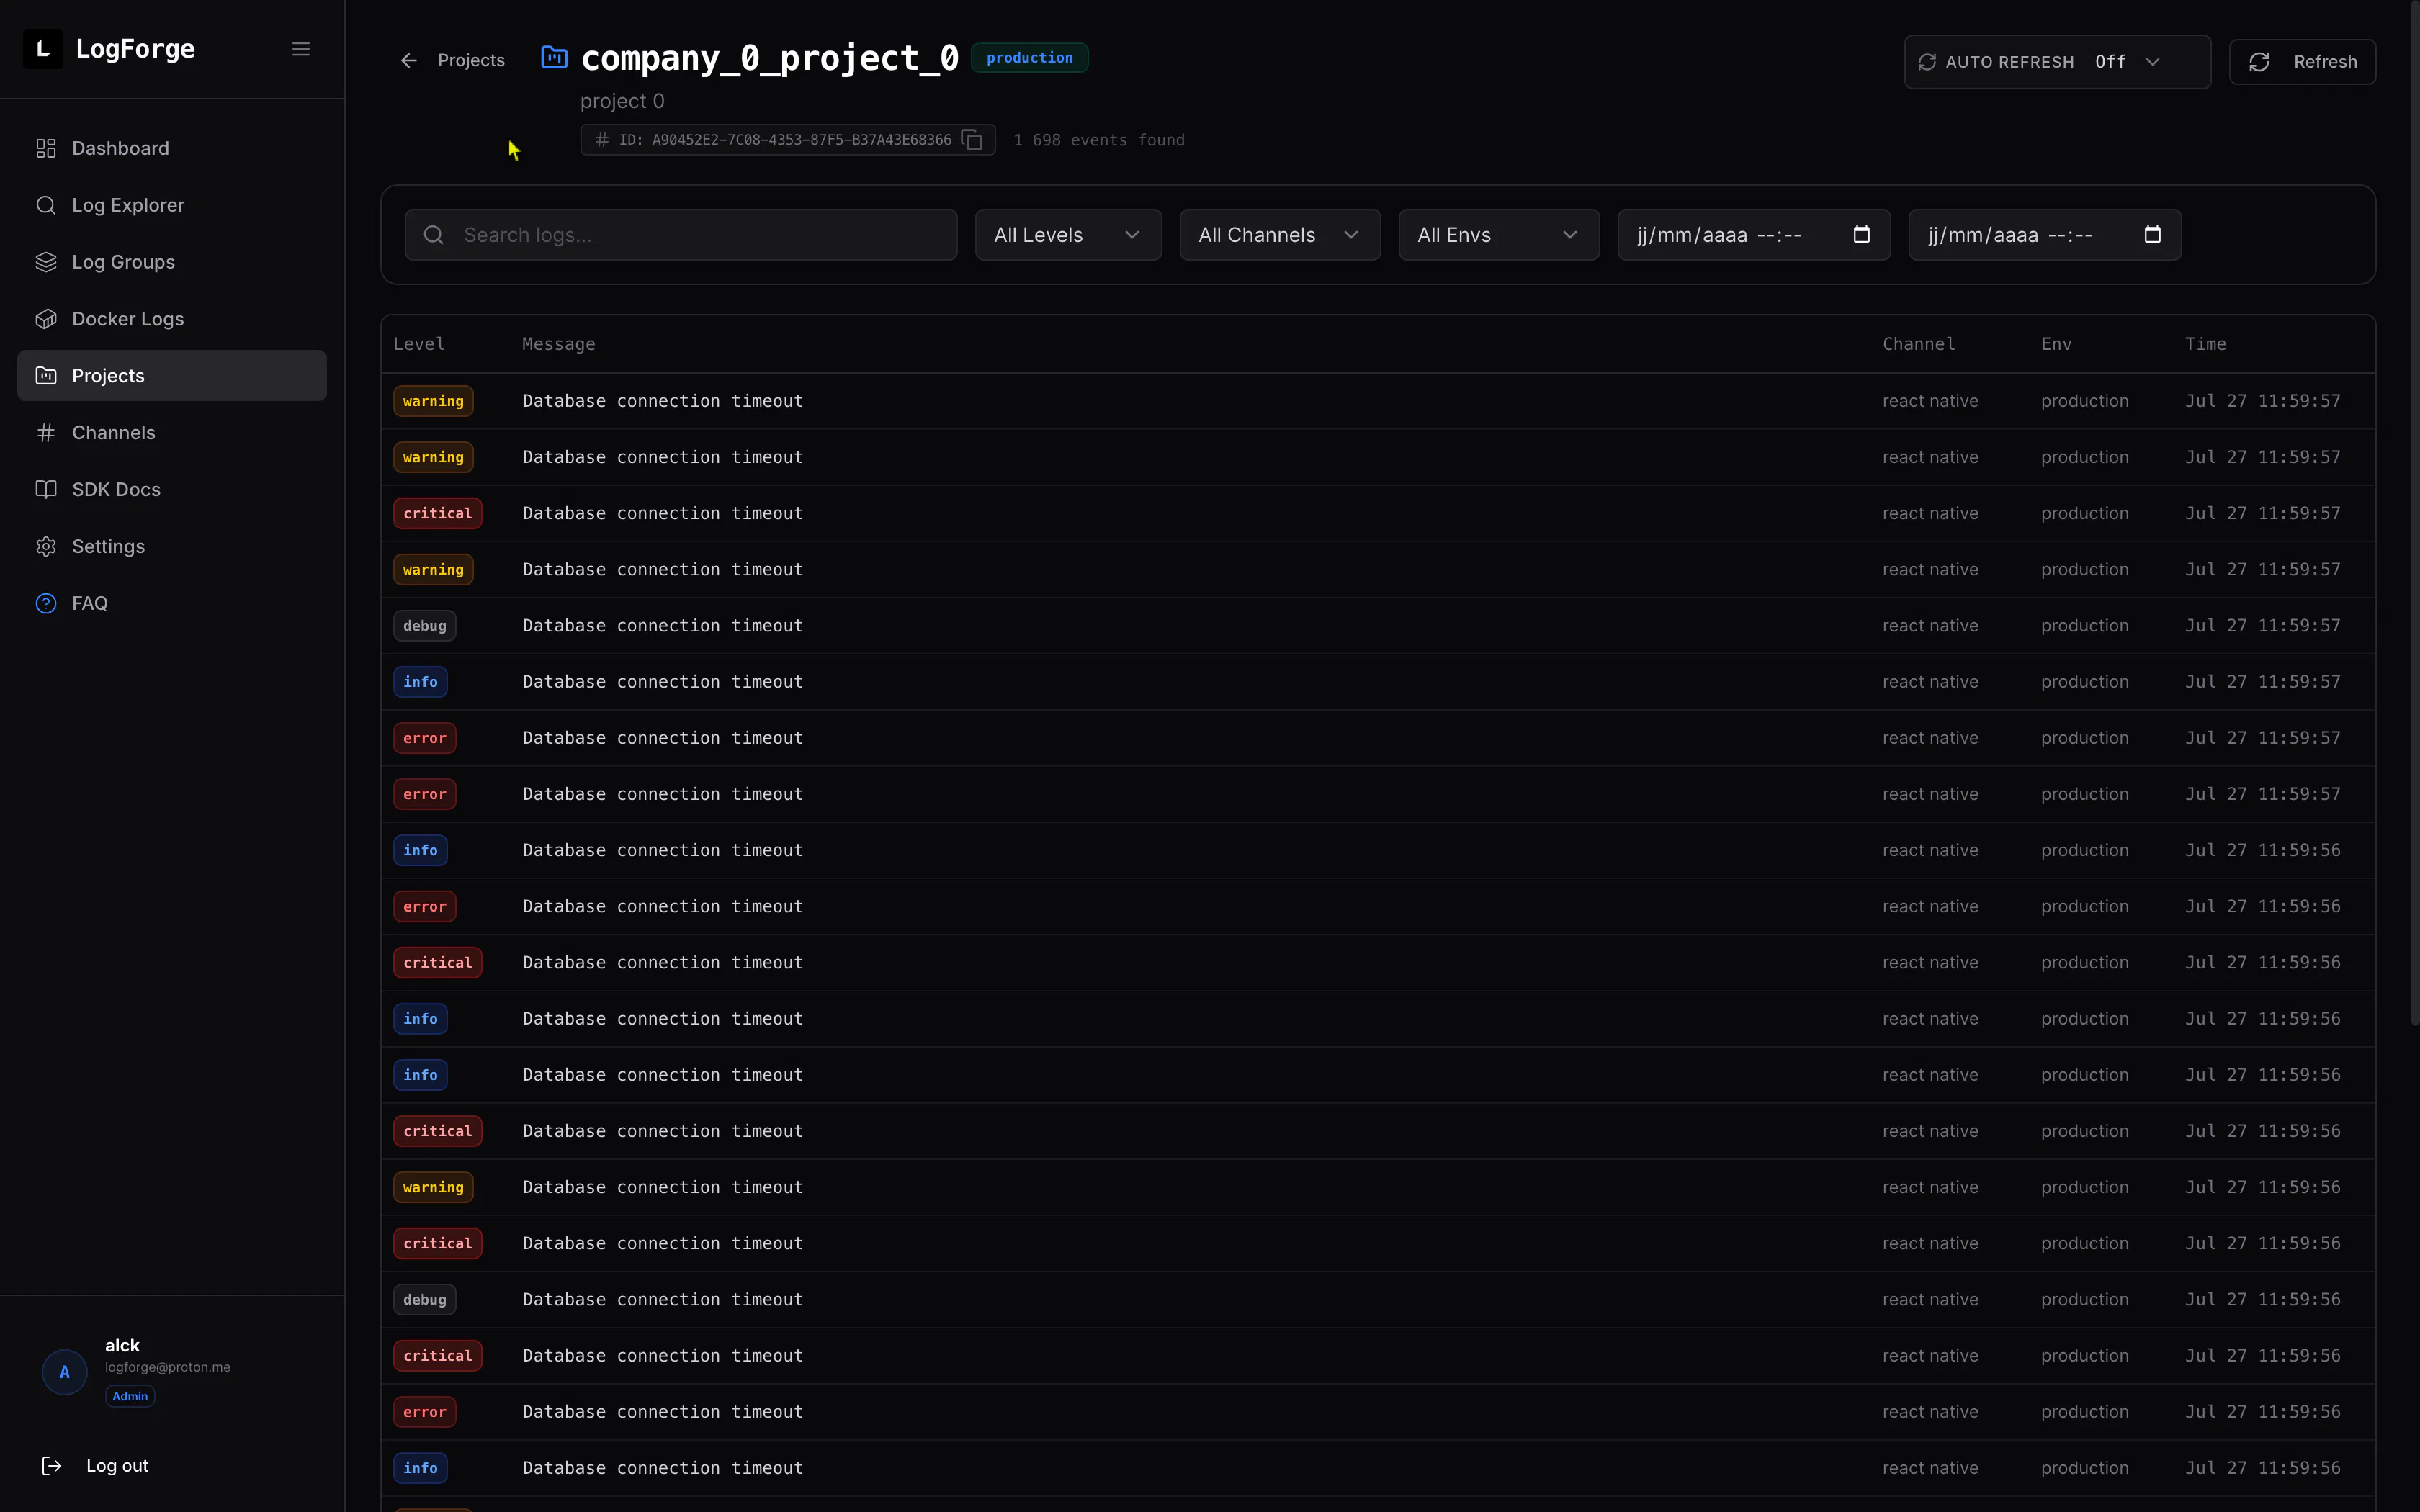Navigate to Docker Logs
Viewport: 2420px width, 1512px height.
172,319
